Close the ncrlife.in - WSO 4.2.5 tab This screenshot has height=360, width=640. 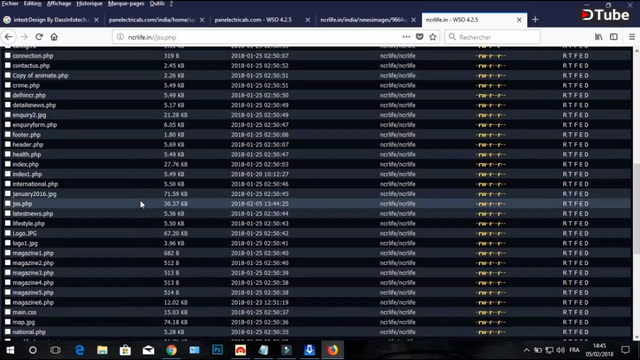[519, 20]
